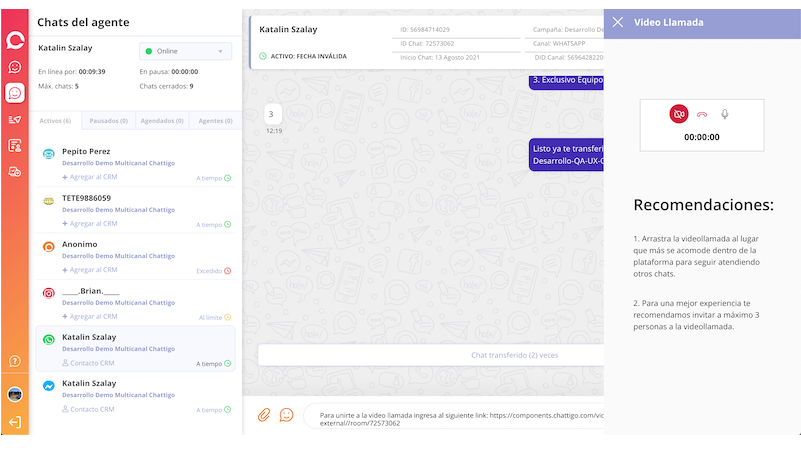This screenshot has width=801, height=450.
Task: Open the outbound campaign send icon in sidebar
Action: point(15,120)
